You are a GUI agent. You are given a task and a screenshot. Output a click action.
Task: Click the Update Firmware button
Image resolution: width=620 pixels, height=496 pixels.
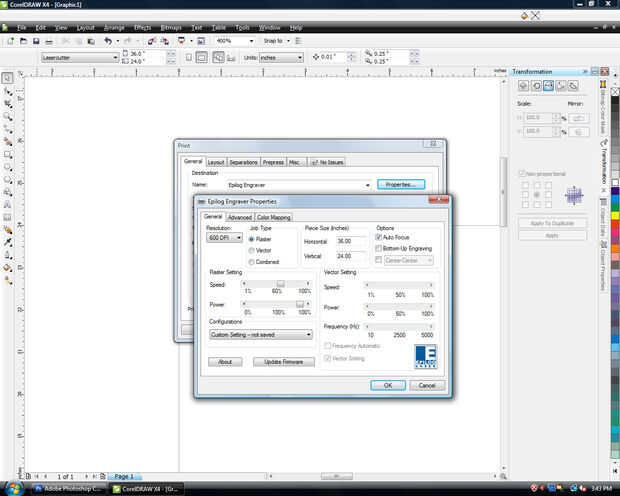click(x=284, y=362)
